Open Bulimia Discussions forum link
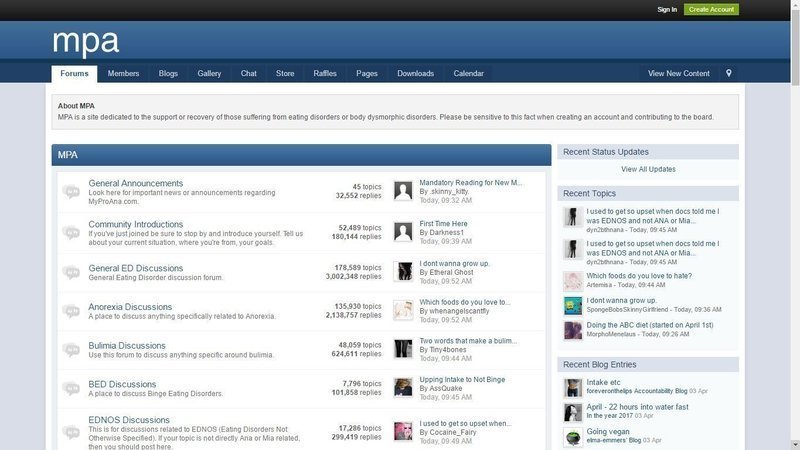Image resolution: width=800 pixels, height=450 pixels. (x=127, y=345)
